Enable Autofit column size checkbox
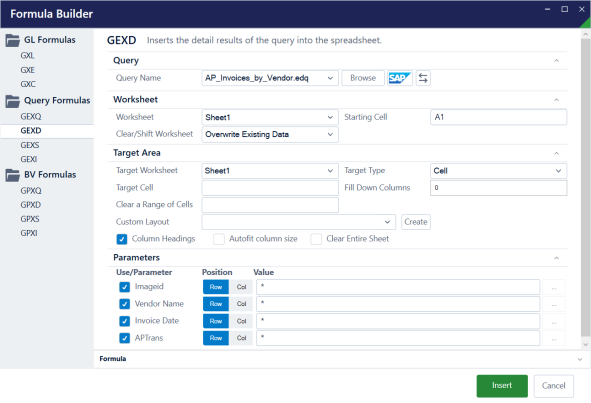 [219, 239]
